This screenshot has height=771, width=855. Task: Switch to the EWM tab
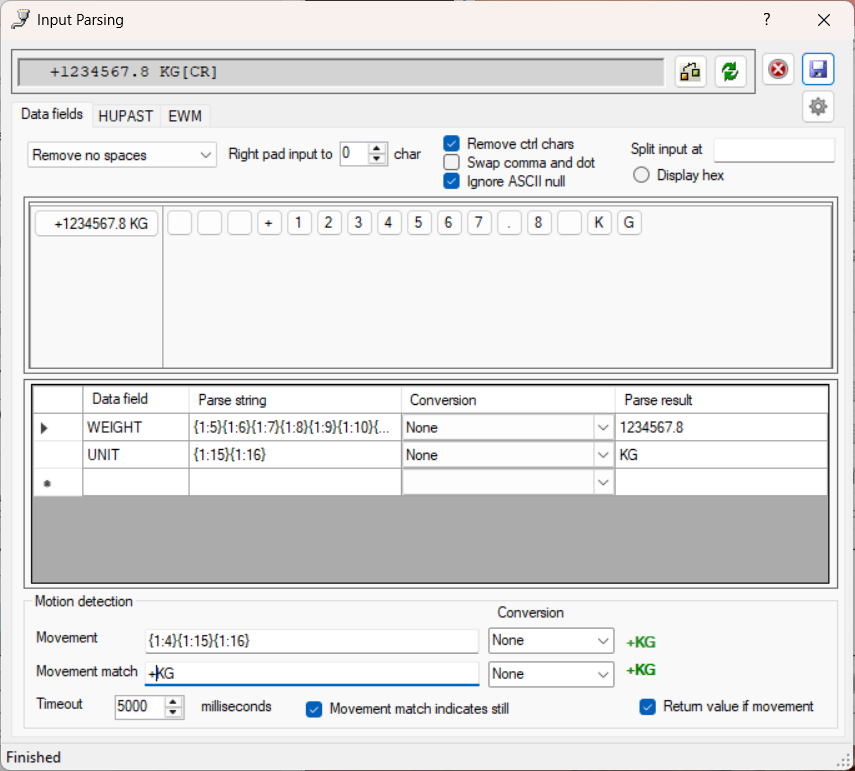coord(185,116)
